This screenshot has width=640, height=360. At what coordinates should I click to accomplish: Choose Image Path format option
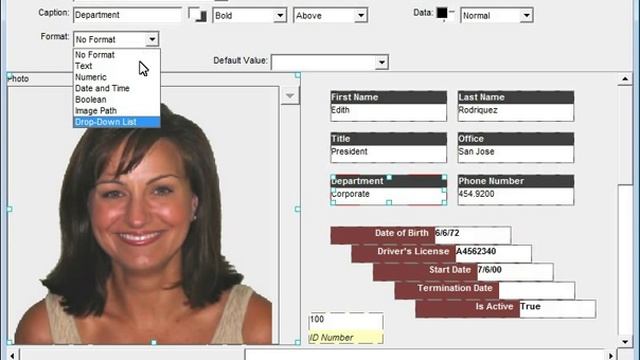pos(117,111)
